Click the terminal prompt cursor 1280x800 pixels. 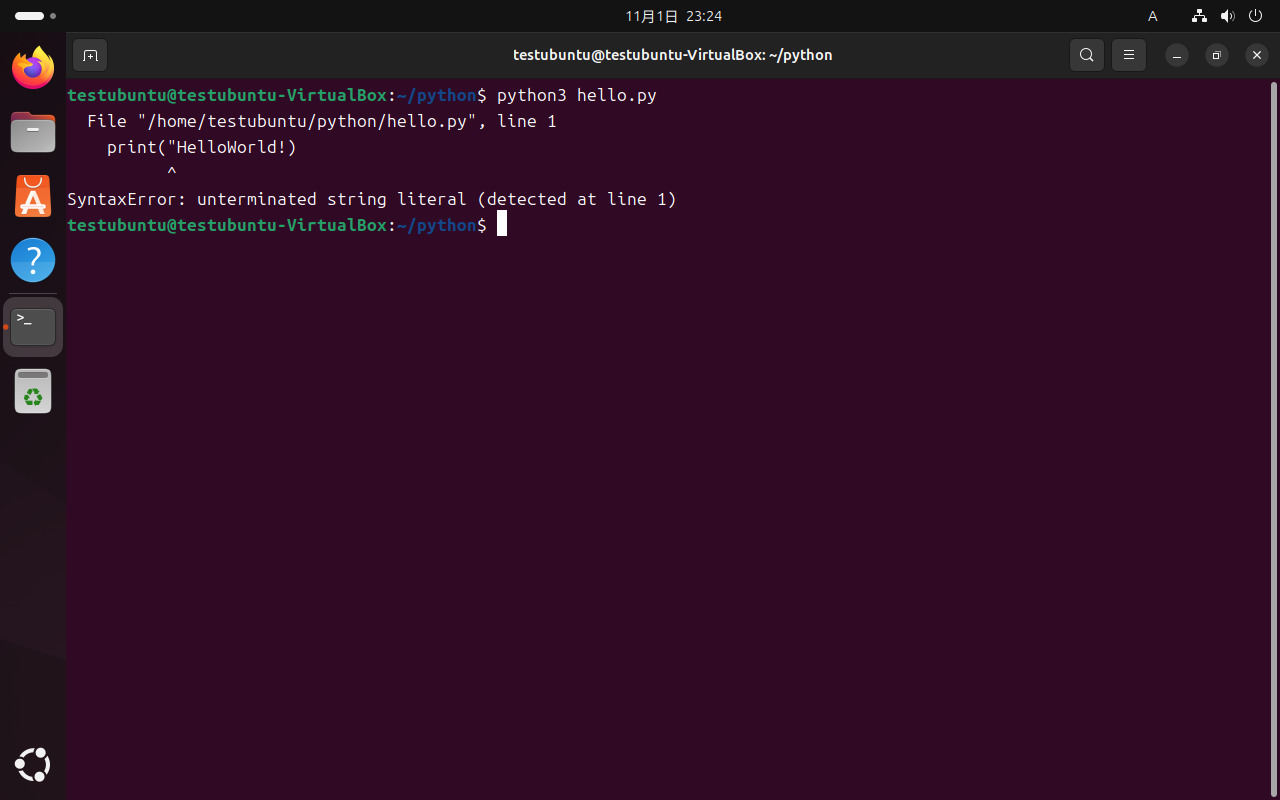501,224
